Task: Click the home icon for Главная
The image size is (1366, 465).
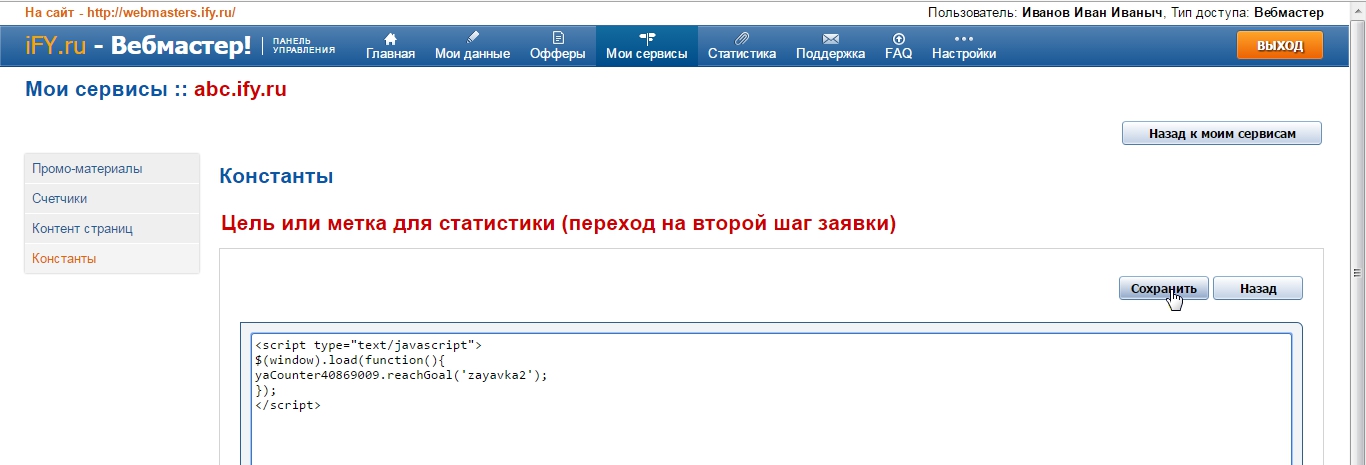Action: click(390, 38)
